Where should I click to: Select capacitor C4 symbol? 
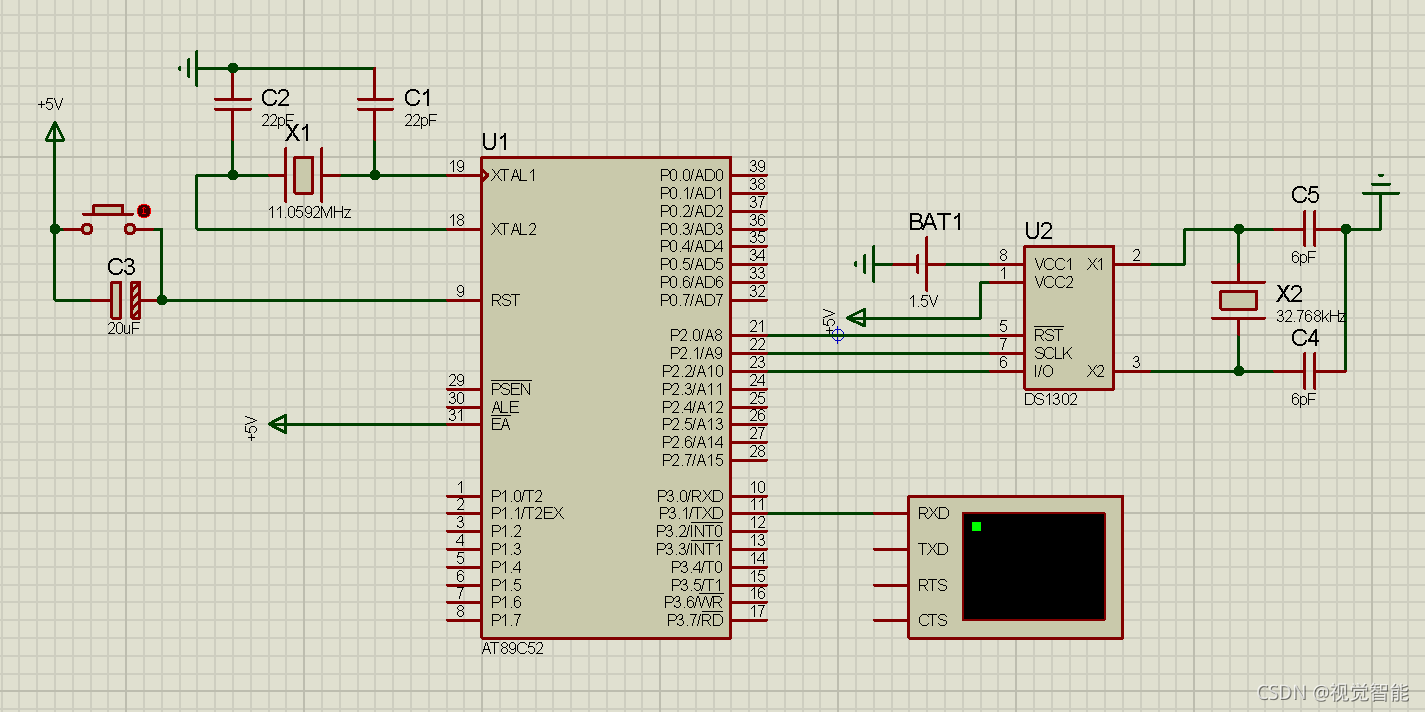pos(1308,371)
